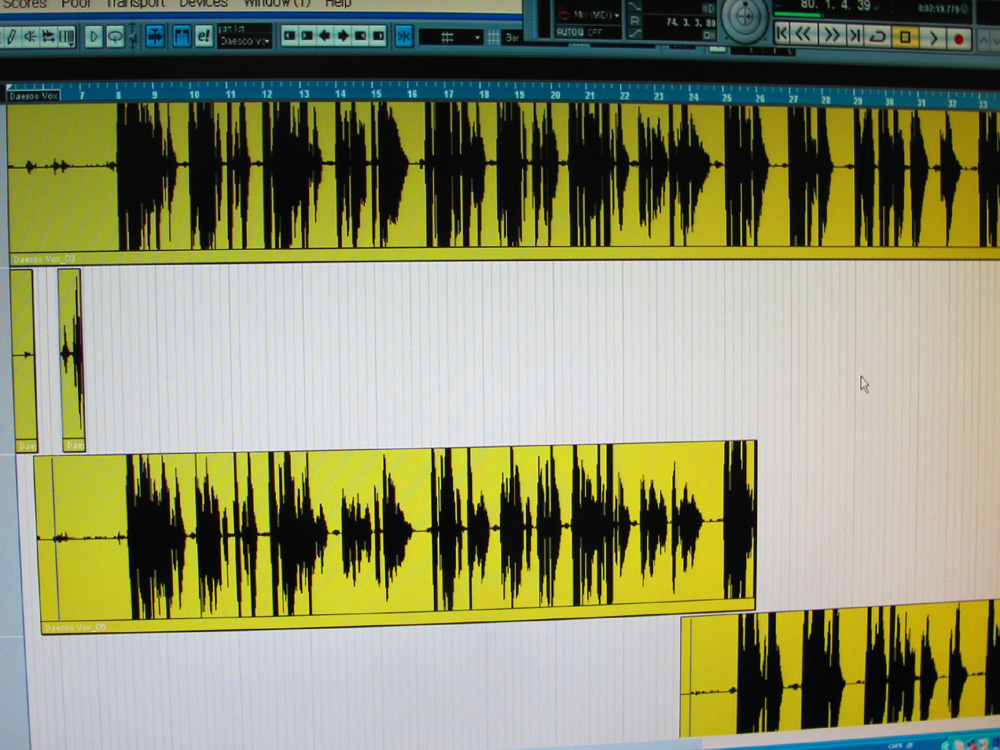Screen dimensions: 1000x750
Task: Toggle the punch-in ramp button
Action: 635,7
